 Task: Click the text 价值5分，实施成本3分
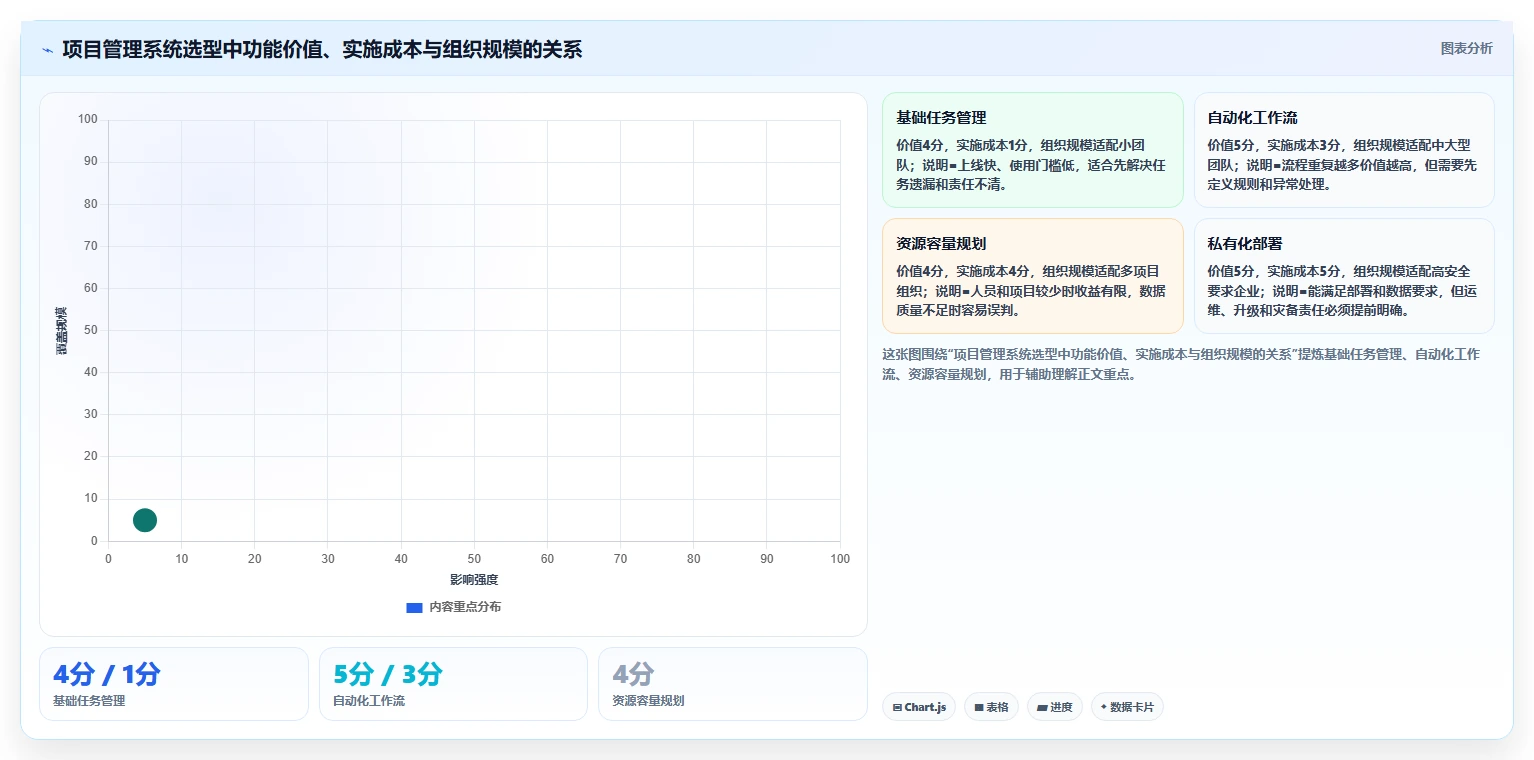(1273, 145)
